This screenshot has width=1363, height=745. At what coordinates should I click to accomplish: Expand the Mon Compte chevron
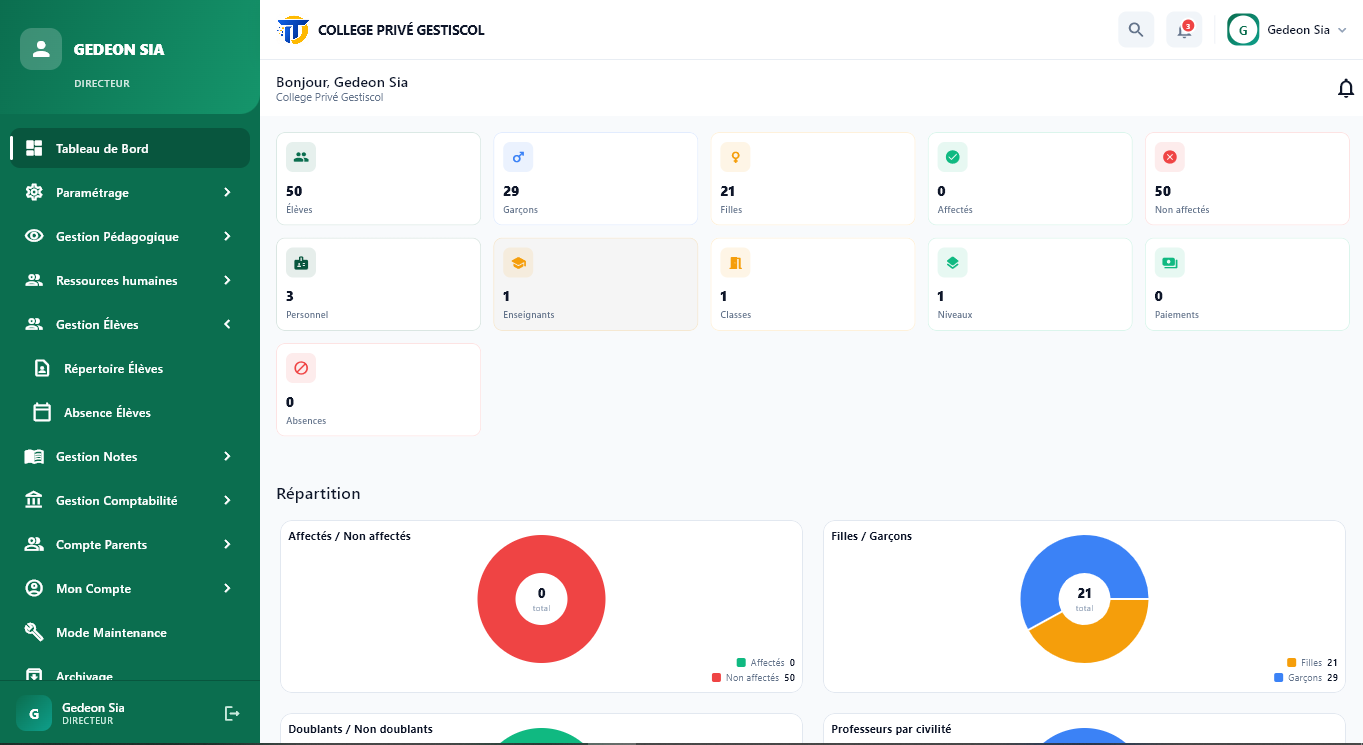click(227, 588)
